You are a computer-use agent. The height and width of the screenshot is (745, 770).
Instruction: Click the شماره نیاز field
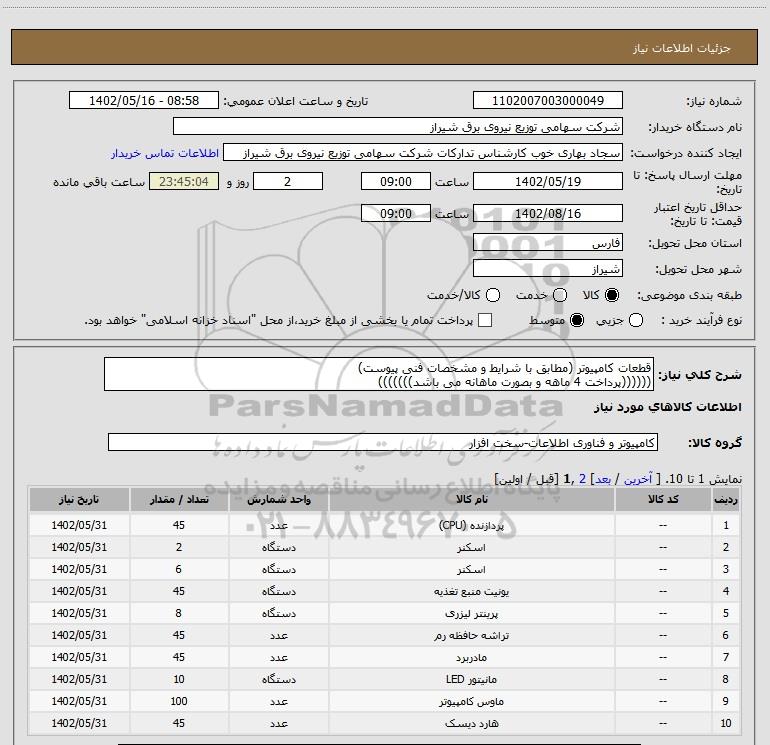point(548,100)
